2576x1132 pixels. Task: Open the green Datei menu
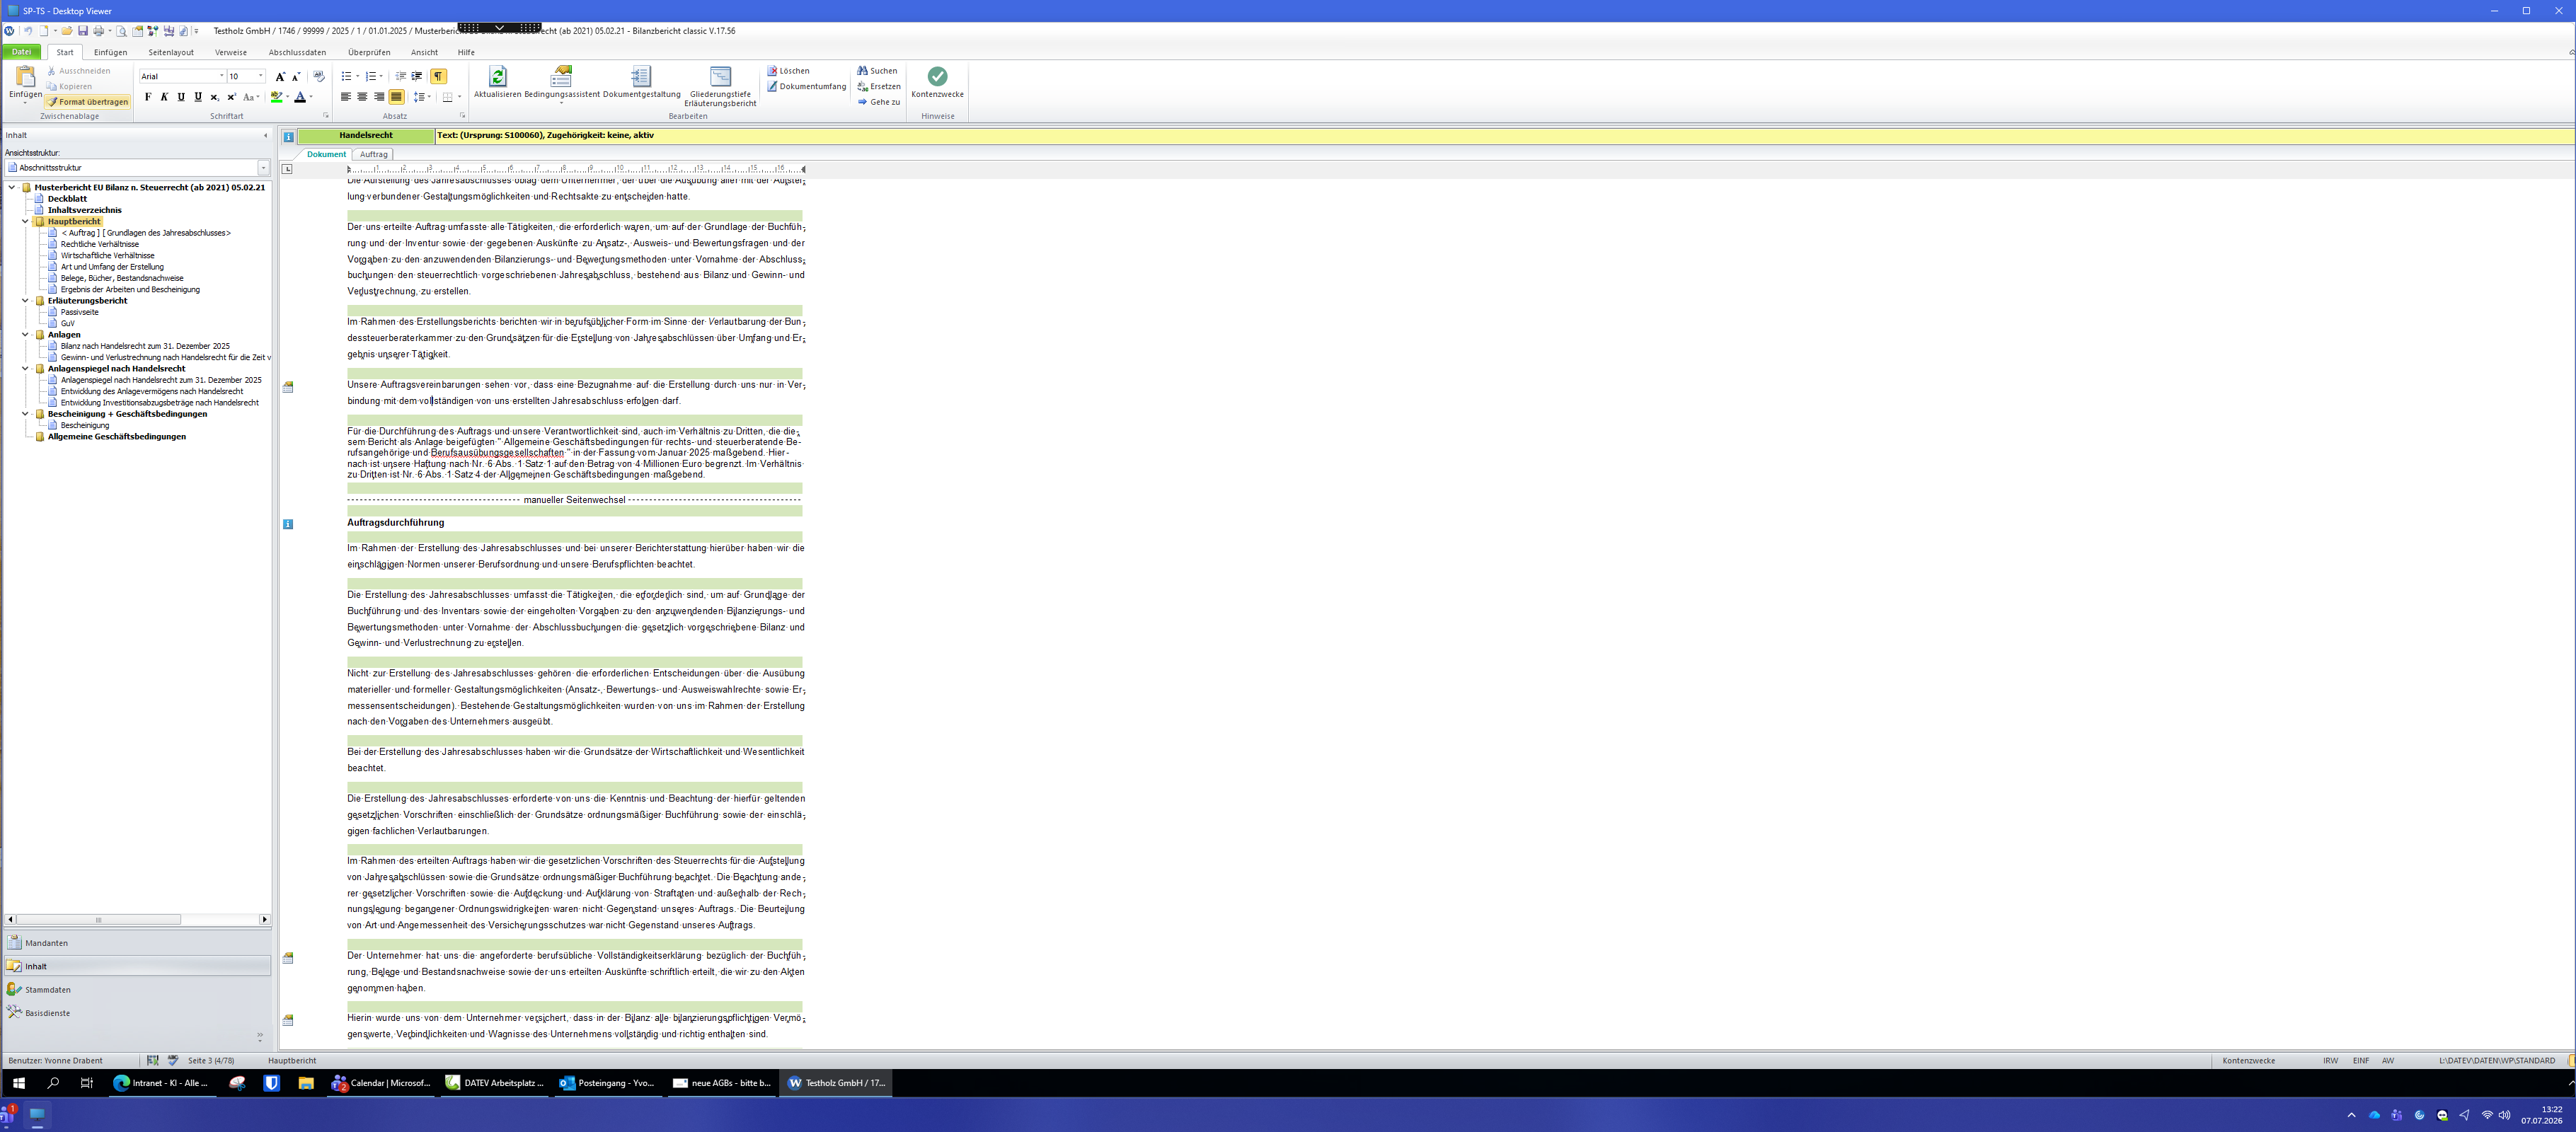tap(22, 52)
